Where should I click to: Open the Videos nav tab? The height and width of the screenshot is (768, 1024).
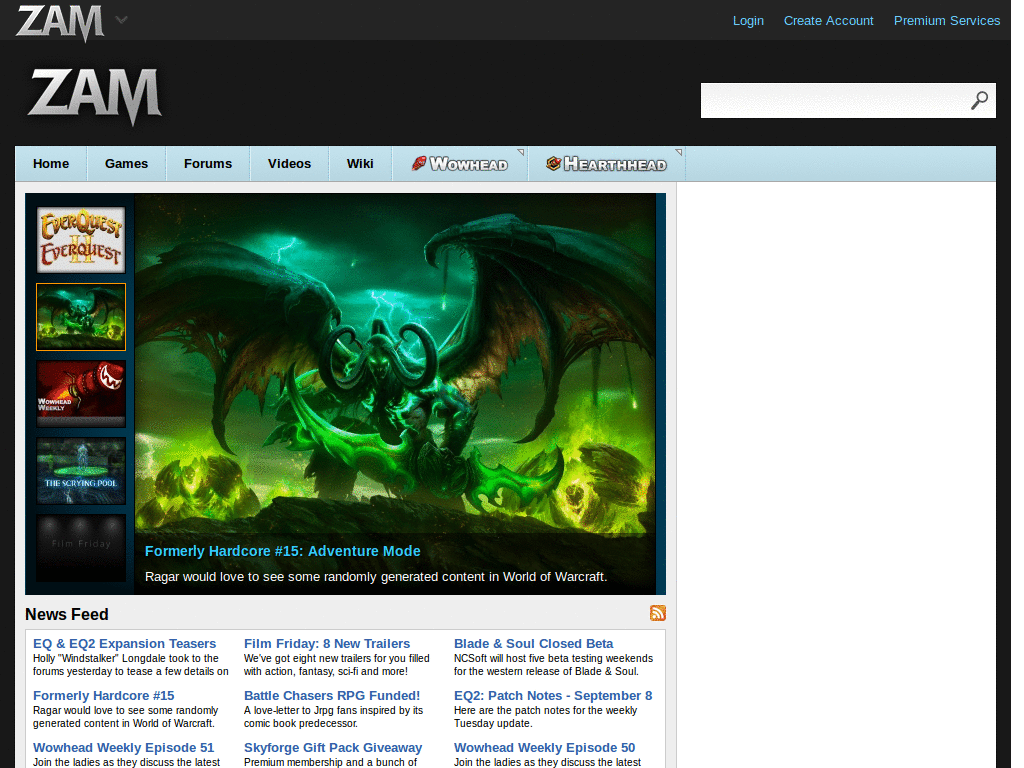(x=289, y=164)
